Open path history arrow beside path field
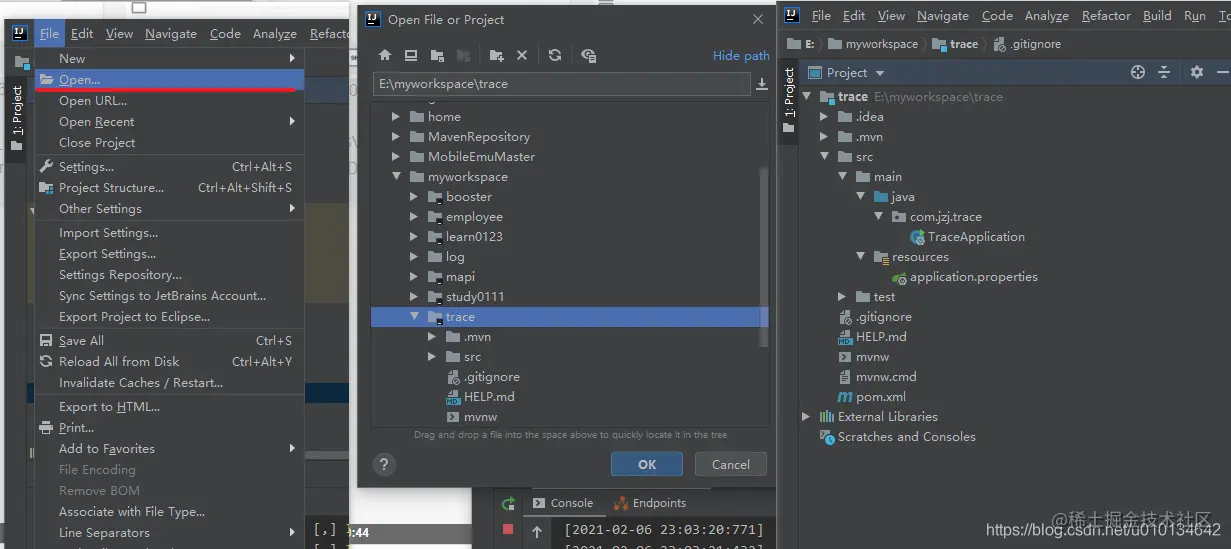The image size is (1231, 549). point(762,84)
